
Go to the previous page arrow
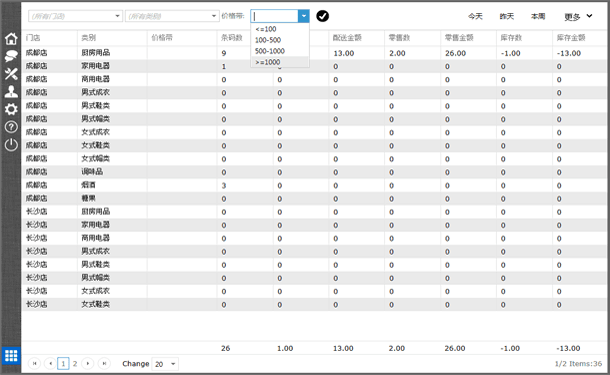point(50,363)
